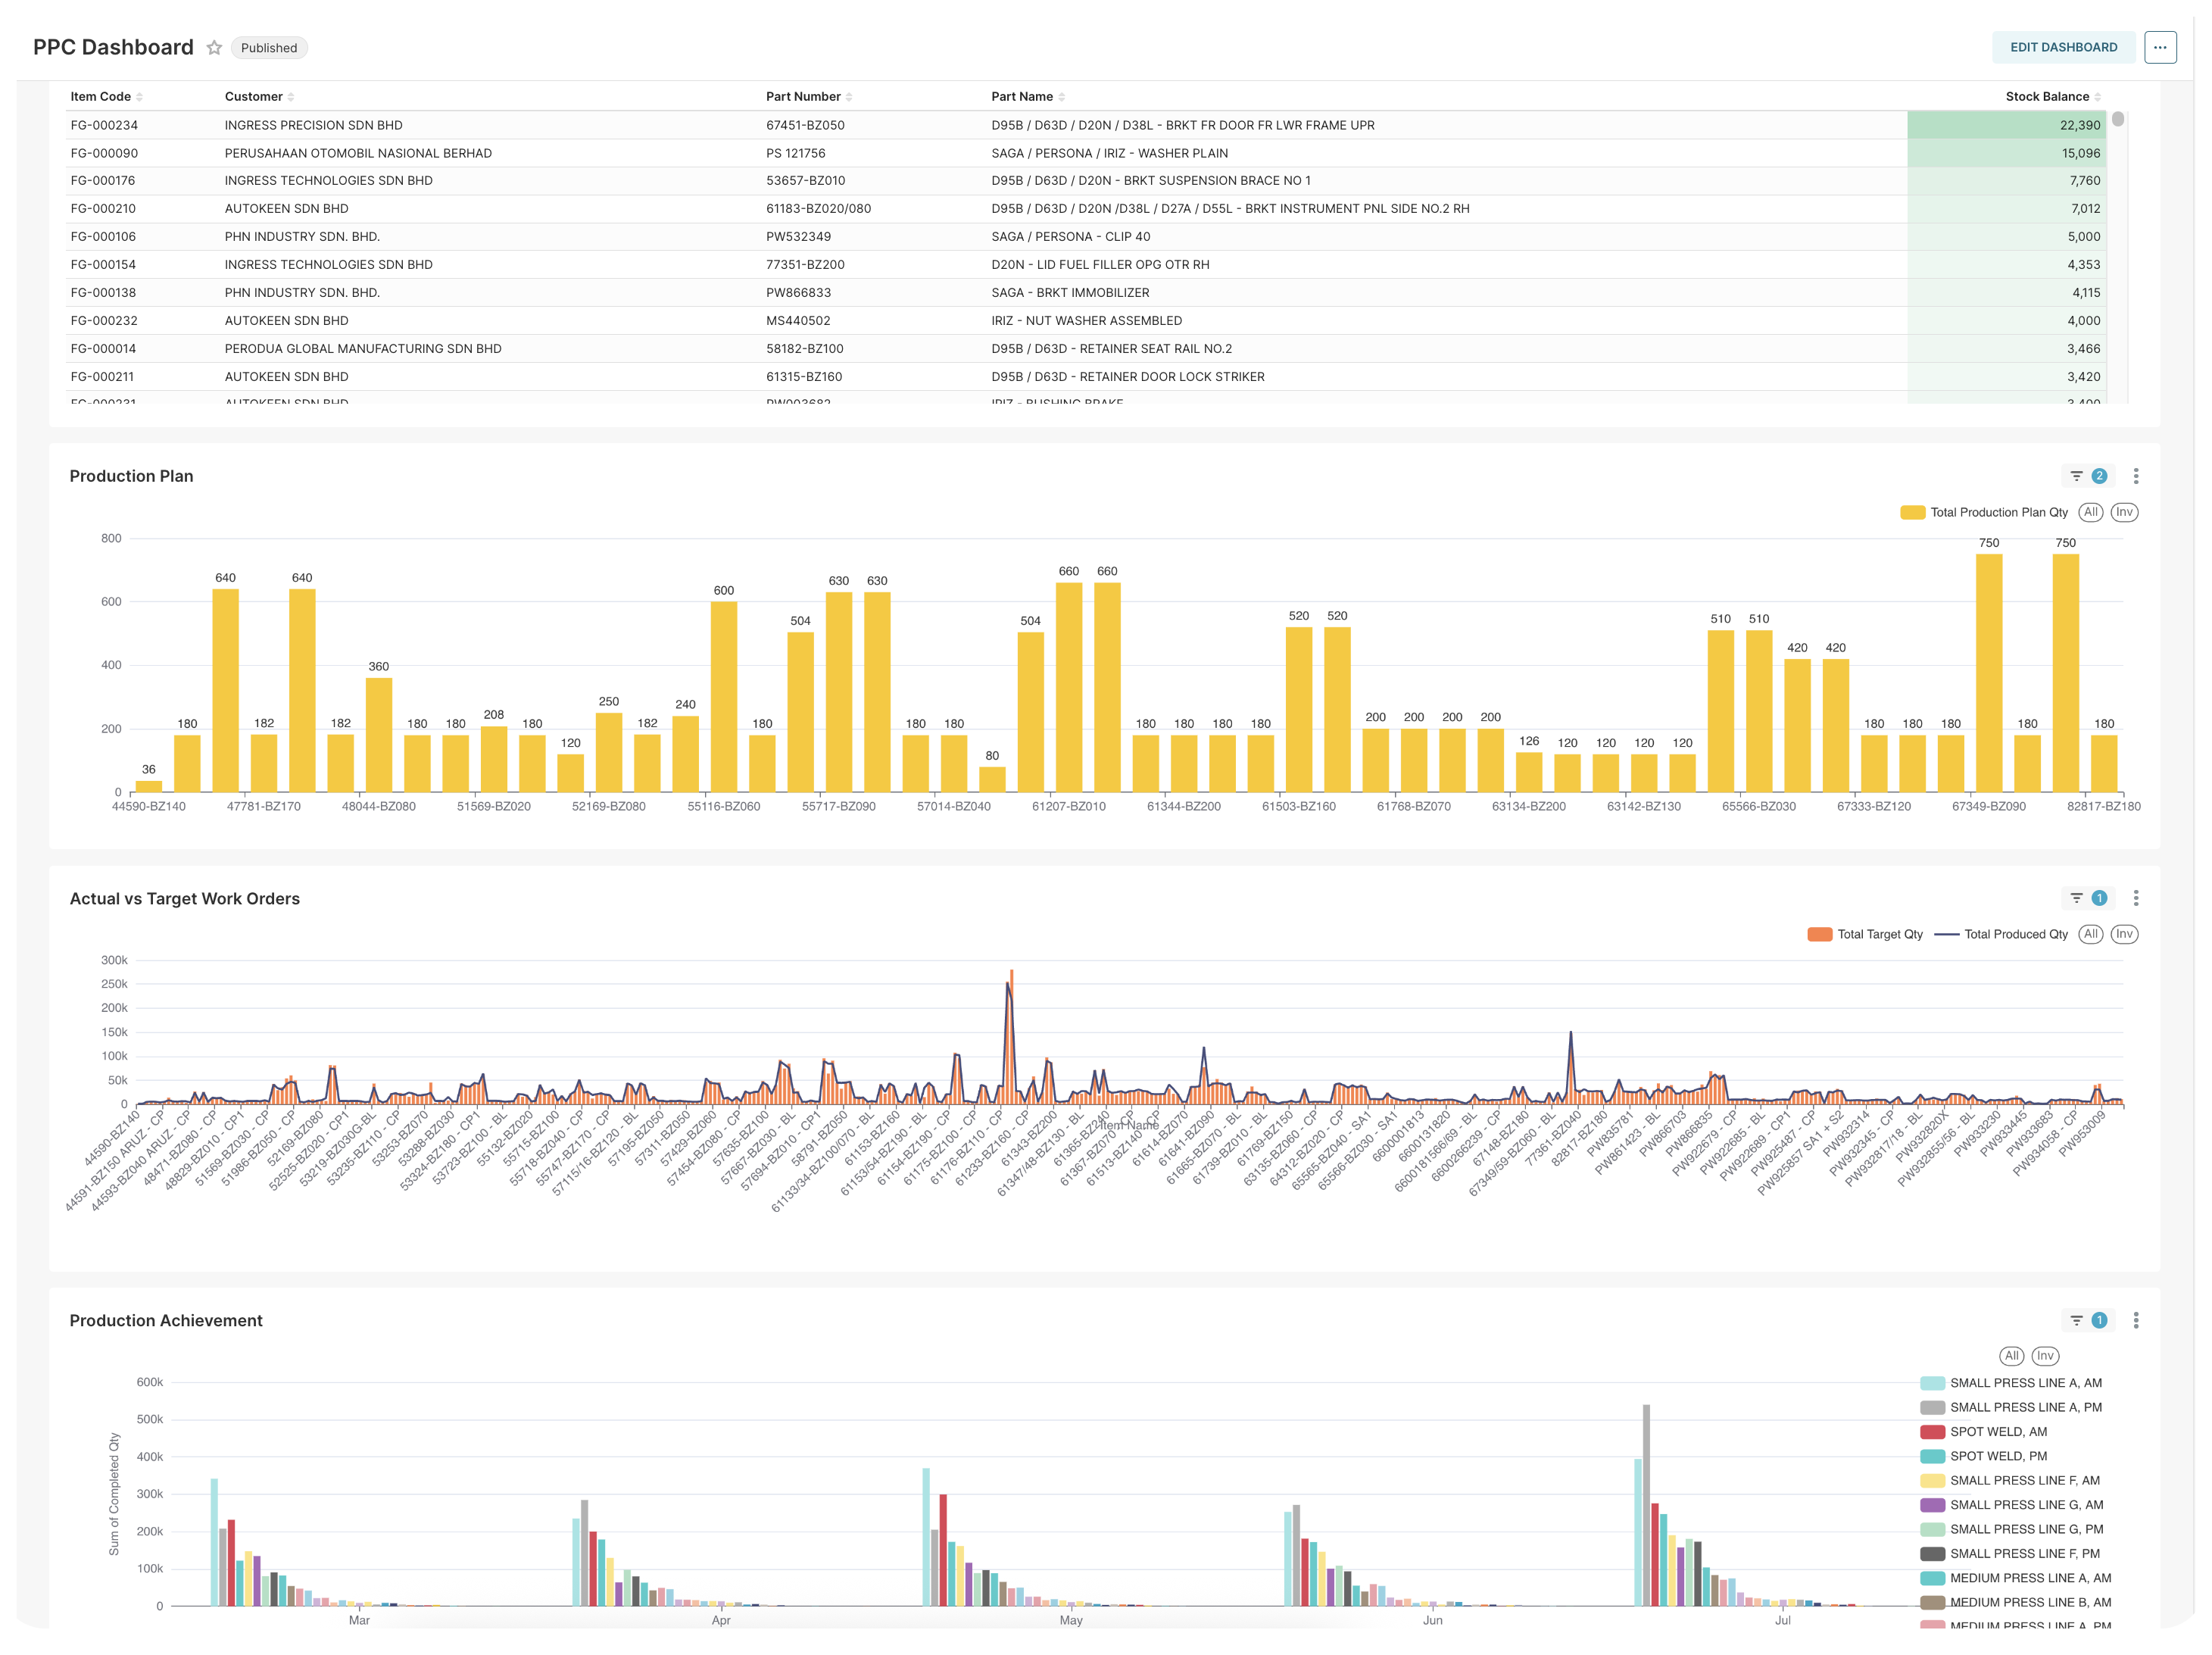
Task: Open the dashboard ellipsis options menu
Action: tap(2160, 47)
